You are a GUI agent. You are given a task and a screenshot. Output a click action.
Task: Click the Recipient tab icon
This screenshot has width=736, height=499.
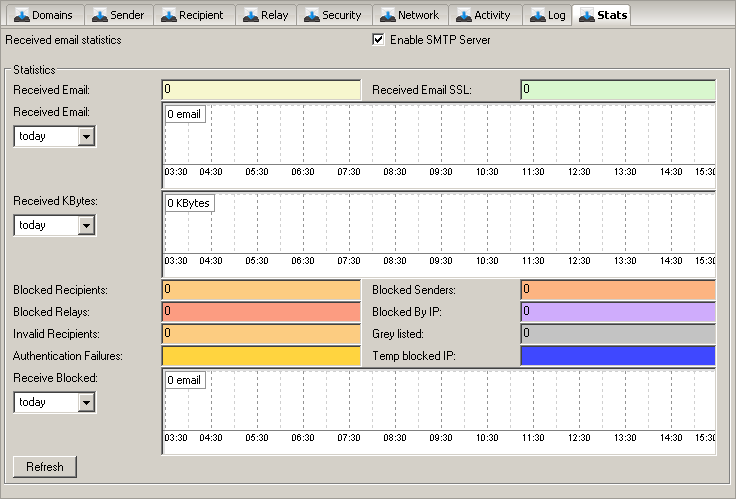coord(169,15)
